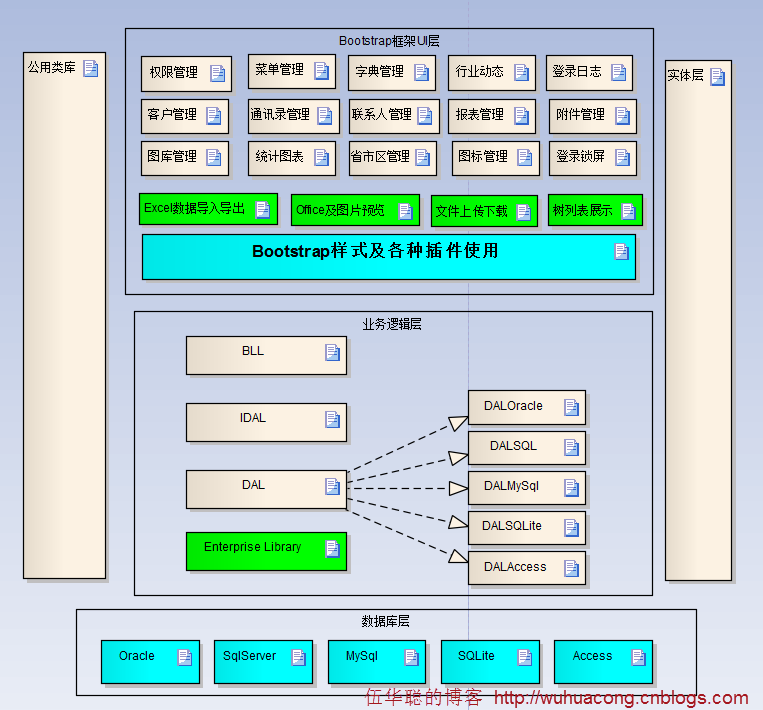Click the document icon in 图标管理 box

525,158
